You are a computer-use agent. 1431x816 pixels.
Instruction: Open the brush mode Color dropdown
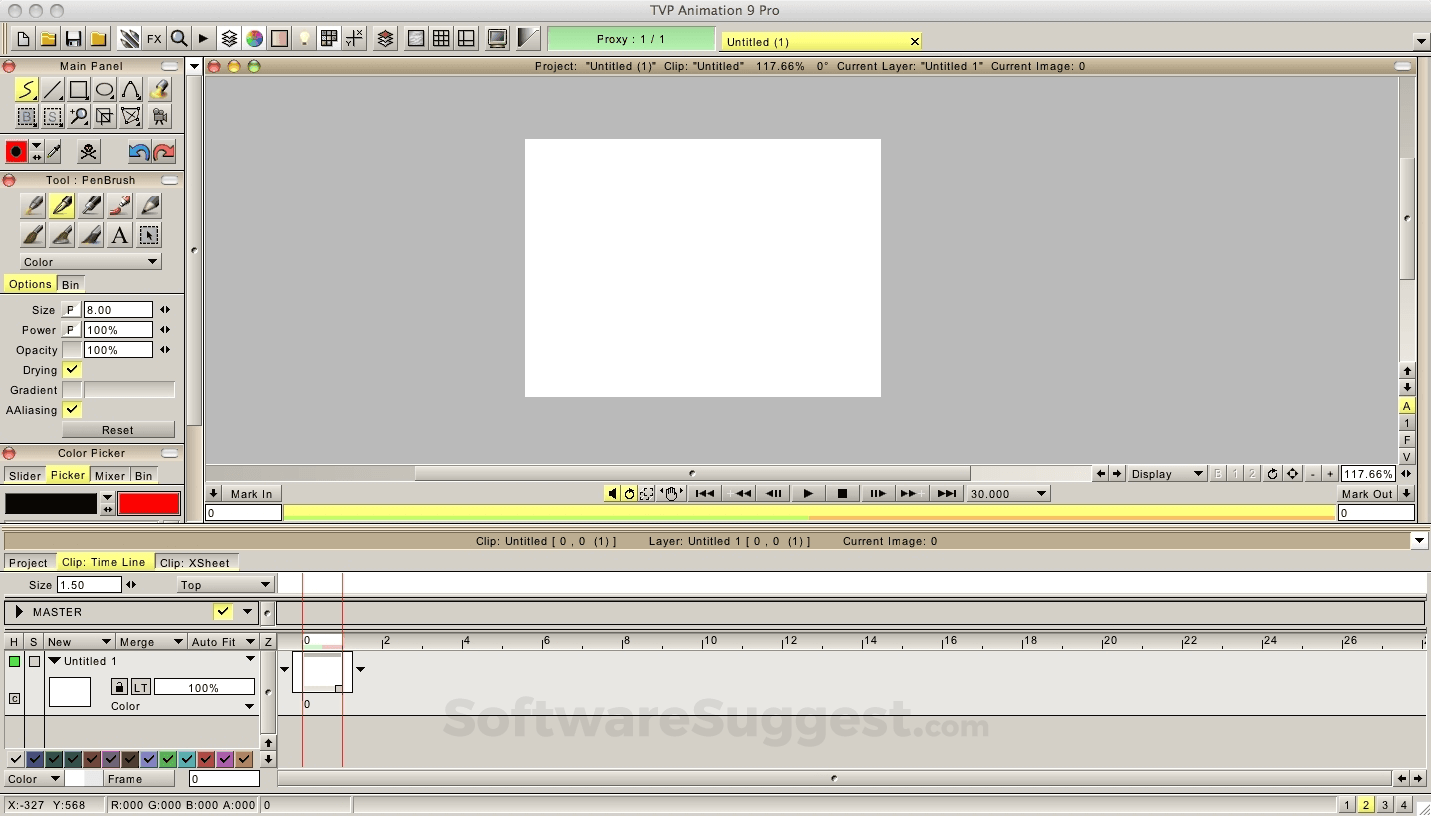(x=90, y=262)
